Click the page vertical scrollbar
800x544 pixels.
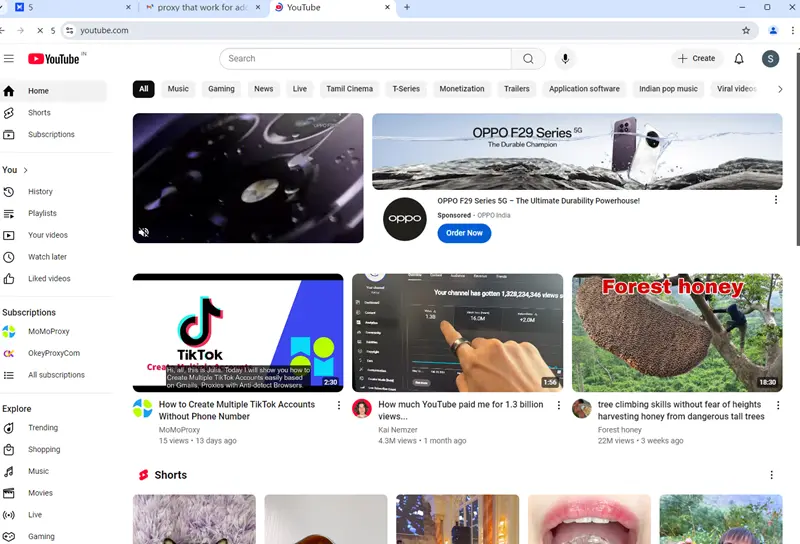[797, 148]
